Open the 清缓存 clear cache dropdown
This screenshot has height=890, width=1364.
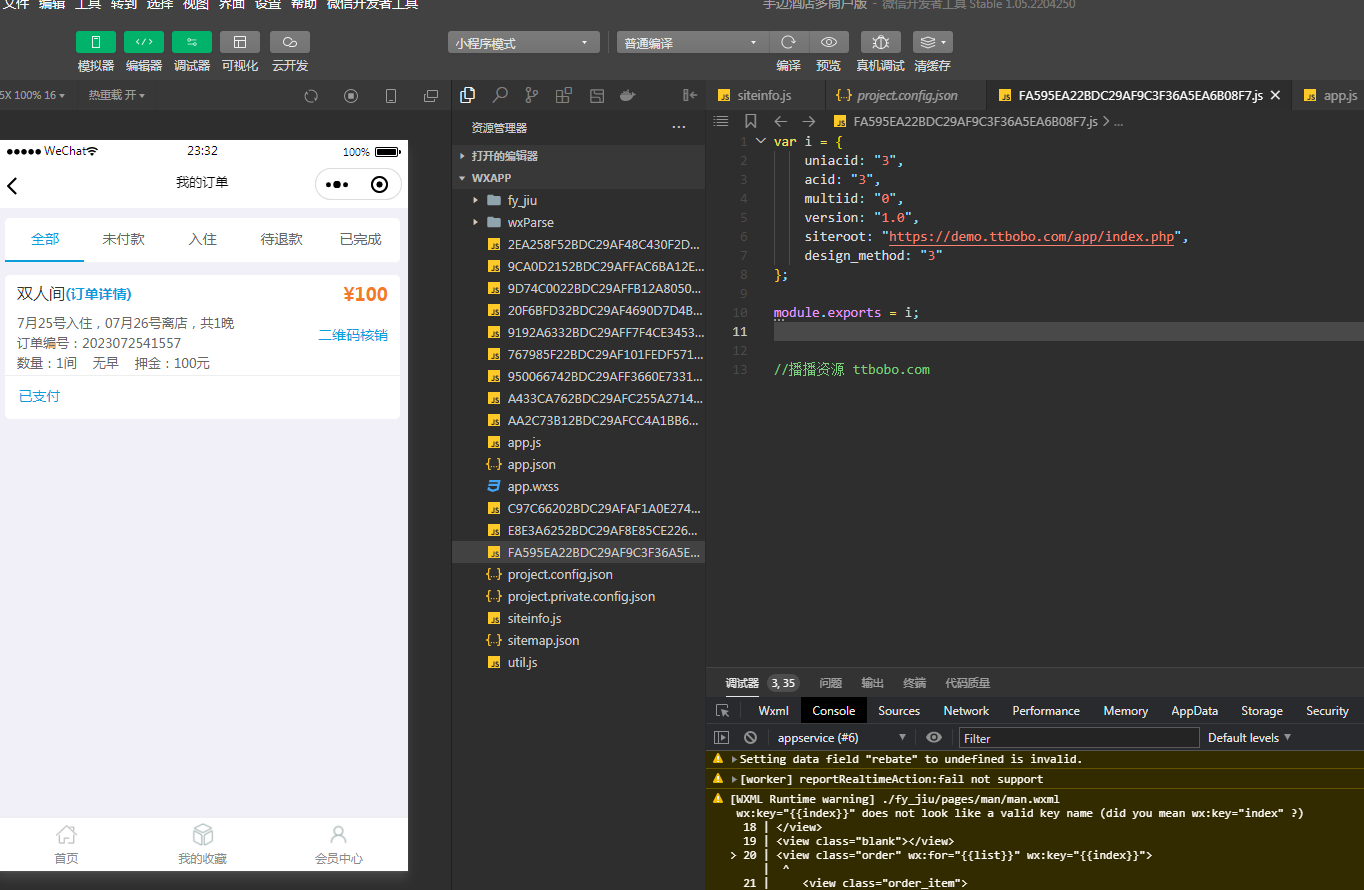[x=933, y=42]
